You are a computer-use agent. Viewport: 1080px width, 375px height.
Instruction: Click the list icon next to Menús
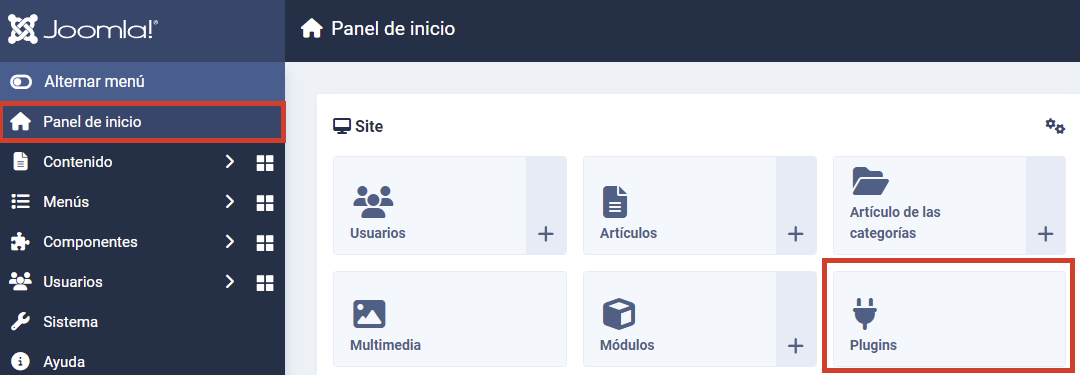[x=21, y=202]
